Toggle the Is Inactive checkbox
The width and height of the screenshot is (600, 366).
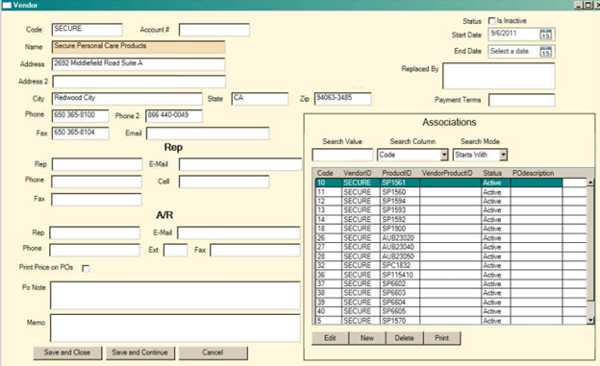point(492,21)
